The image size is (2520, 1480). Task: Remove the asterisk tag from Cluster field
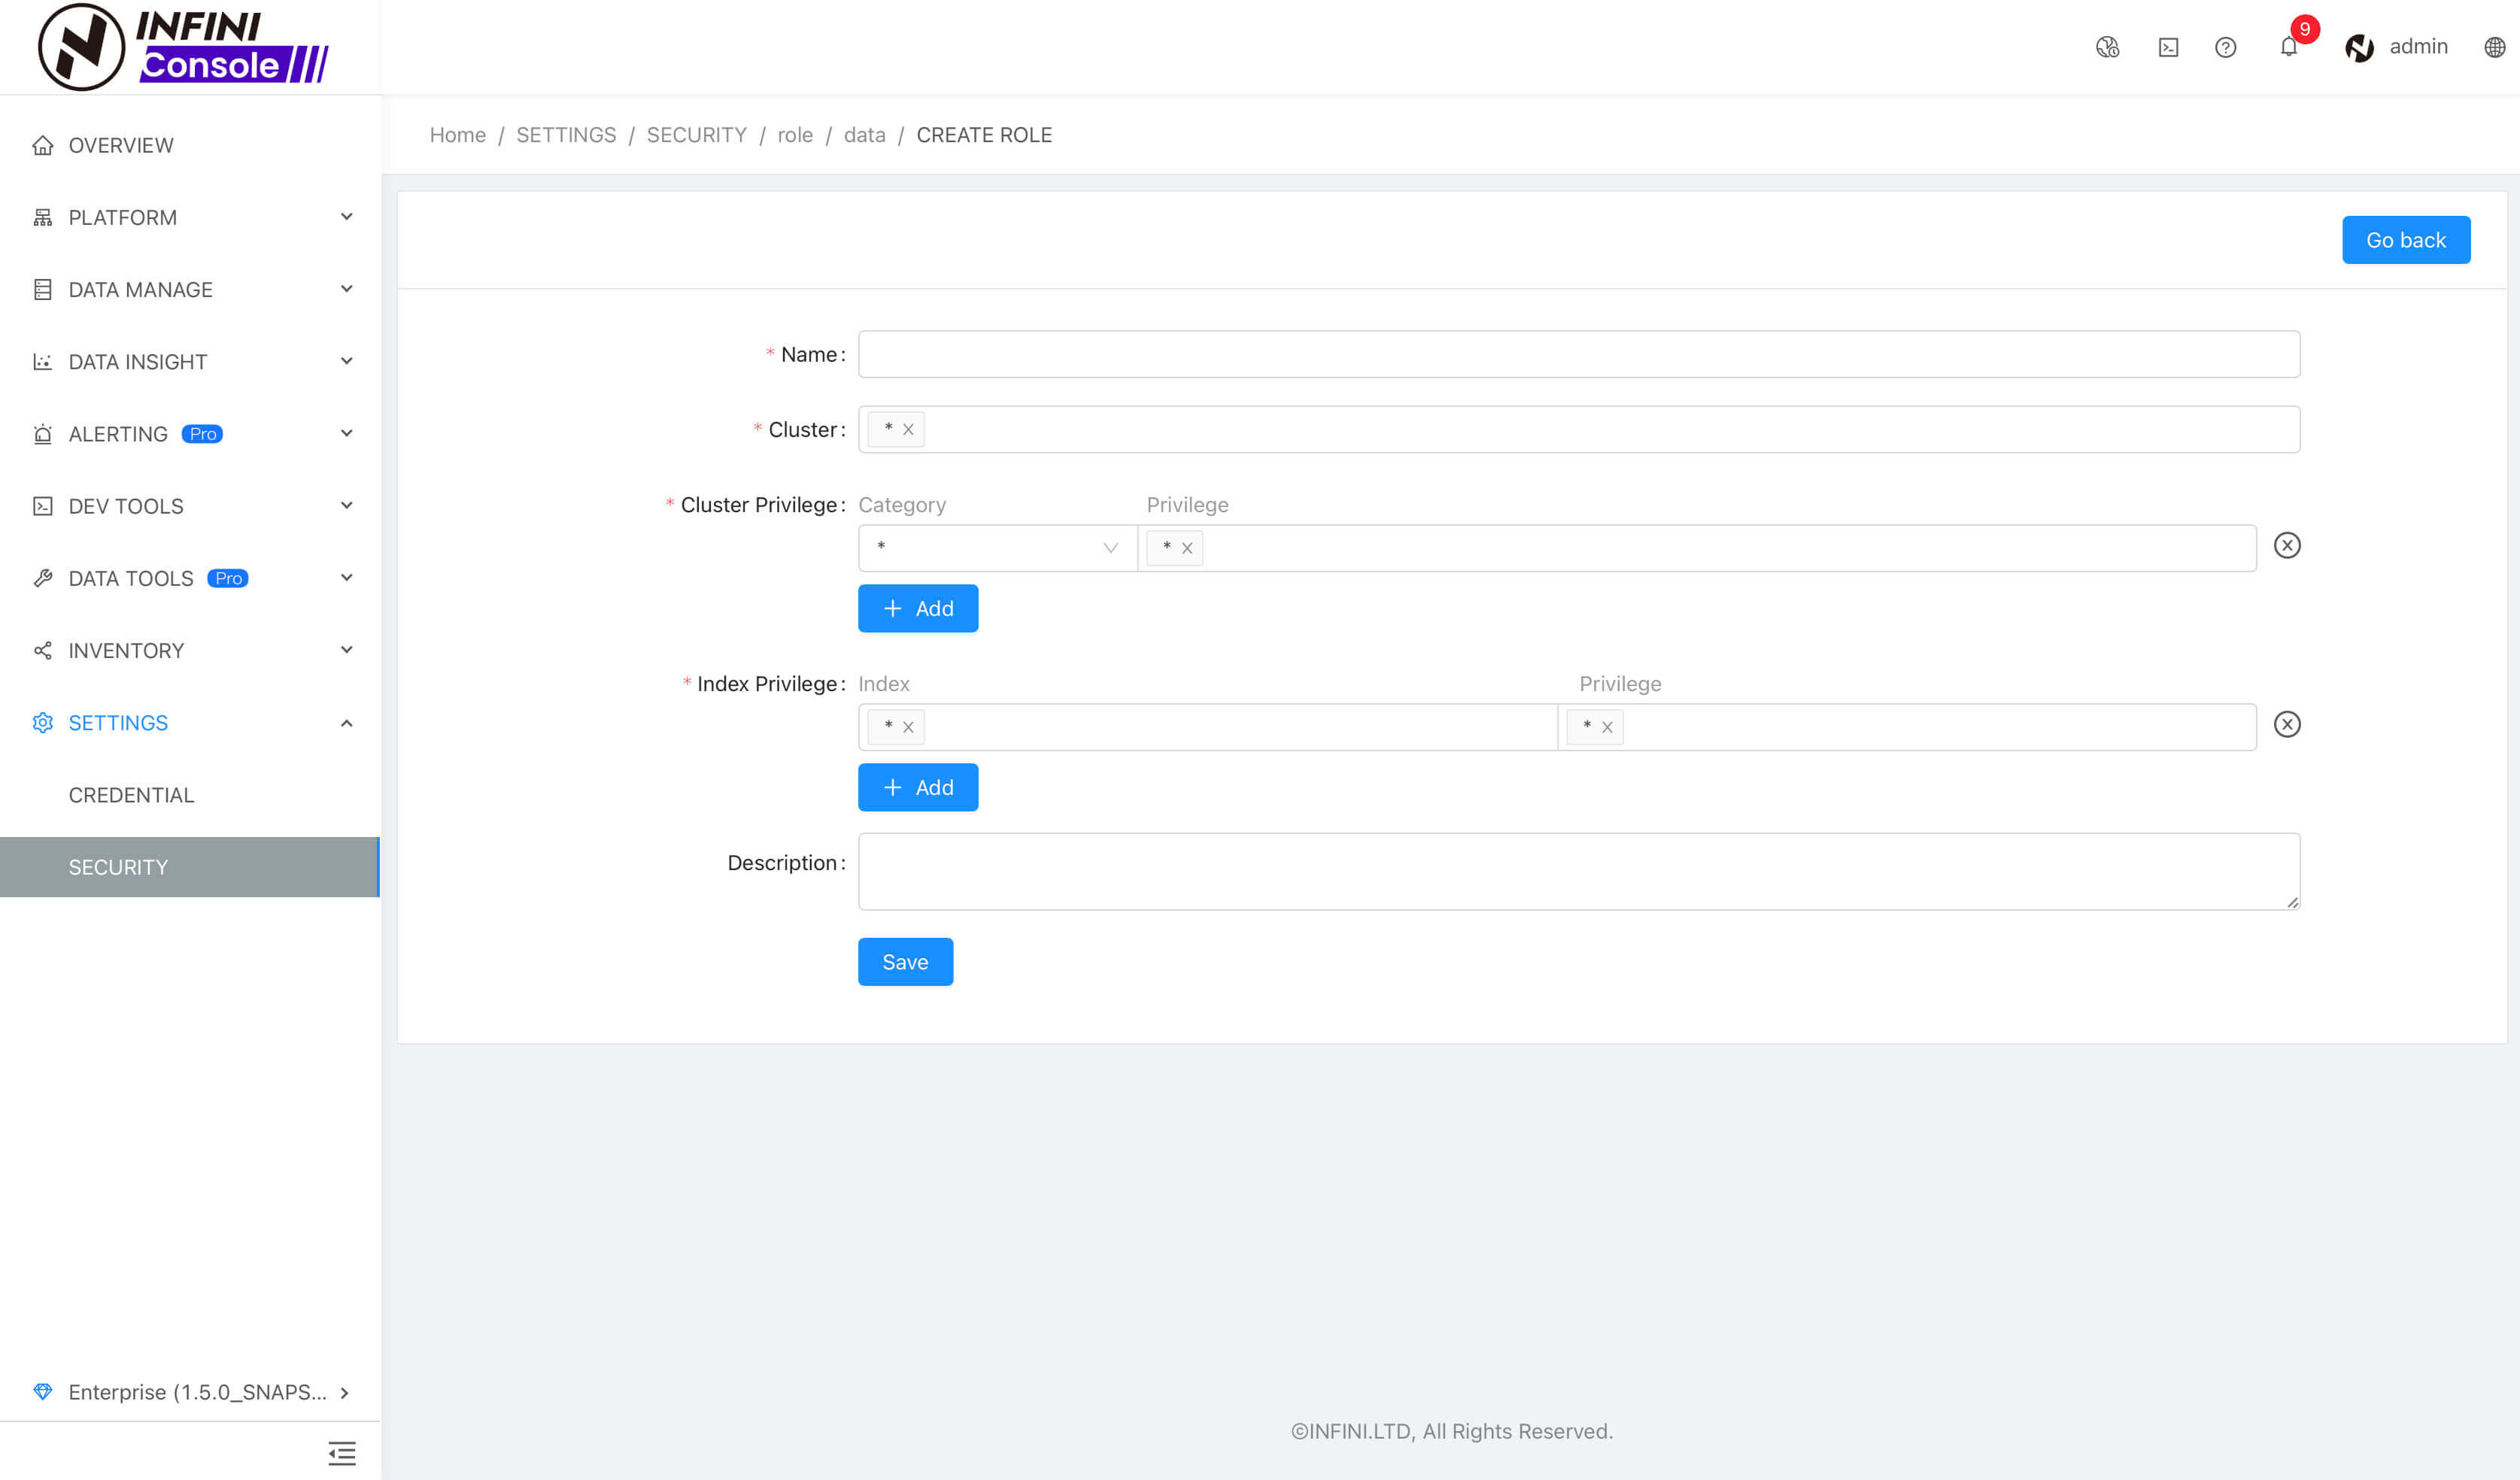click(x=908, y=429)
